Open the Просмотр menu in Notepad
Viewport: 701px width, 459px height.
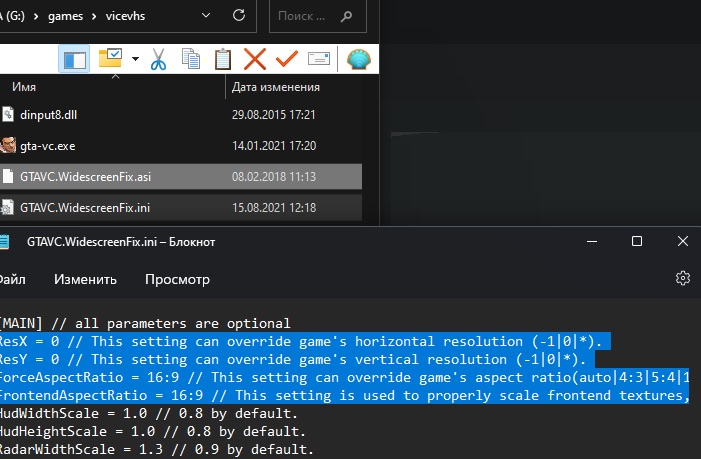177,279
